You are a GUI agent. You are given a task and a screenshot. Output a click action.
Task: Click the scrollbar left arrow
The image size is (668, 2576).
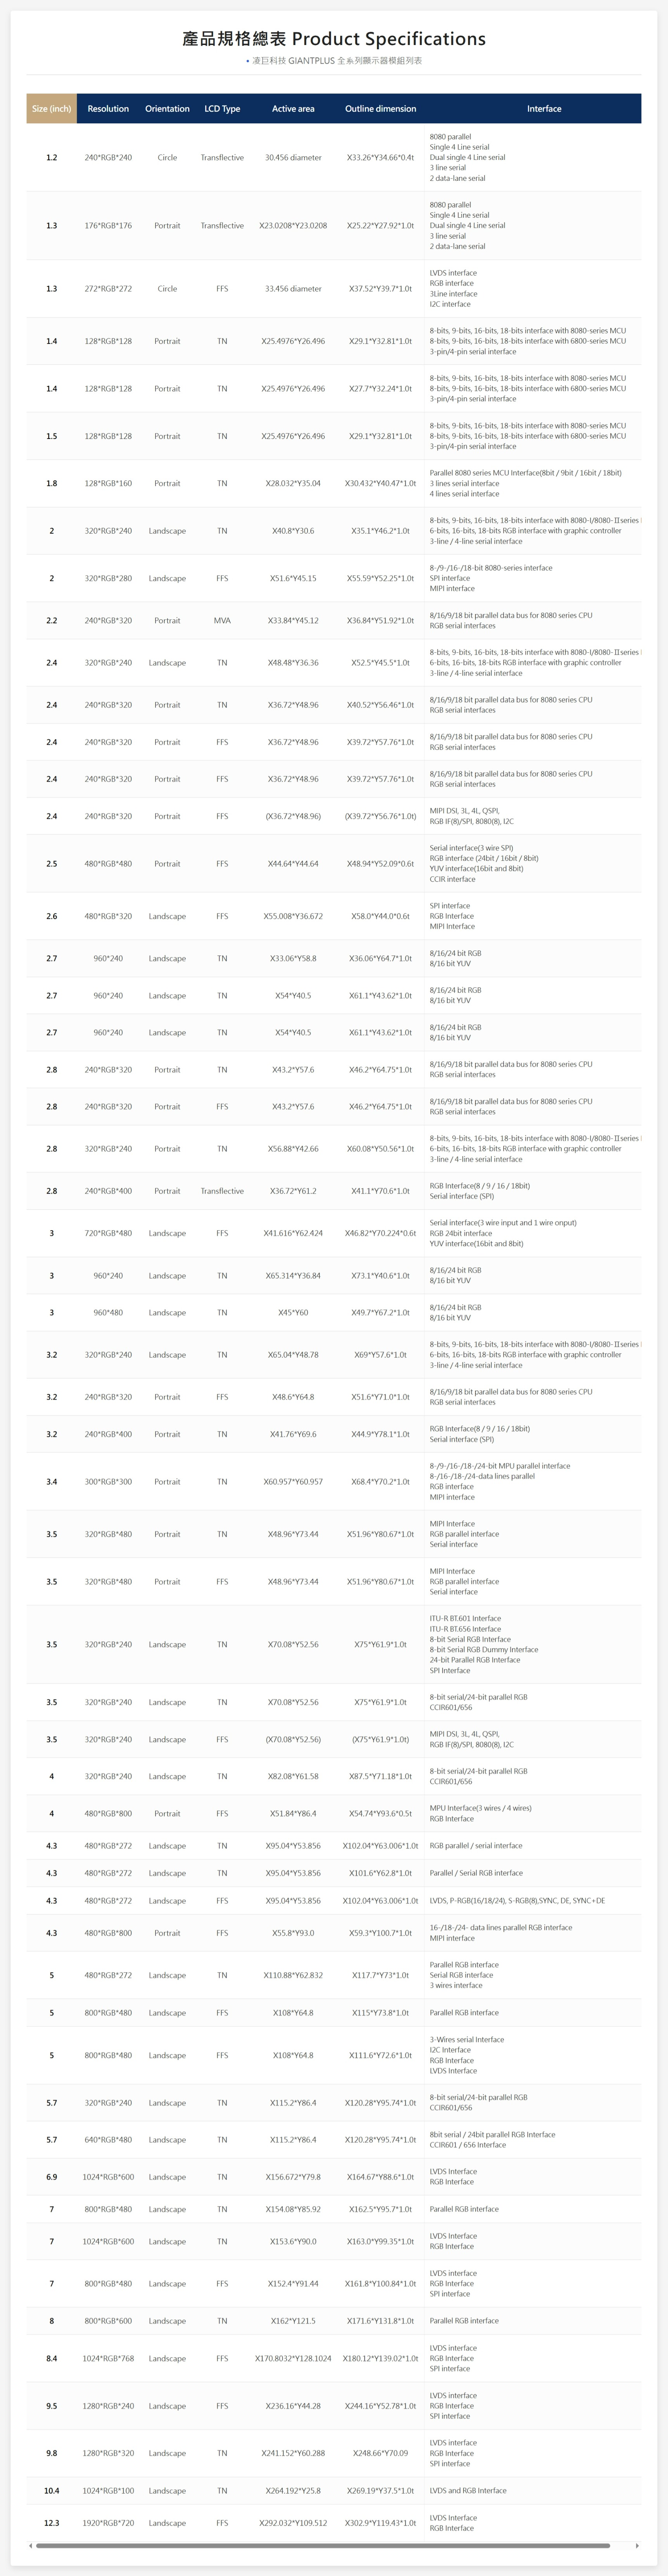pos(30,2545)
